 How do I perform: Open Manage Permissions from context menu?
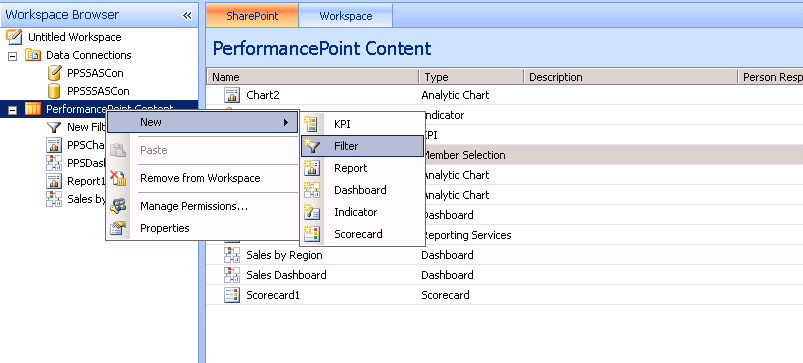202,206
